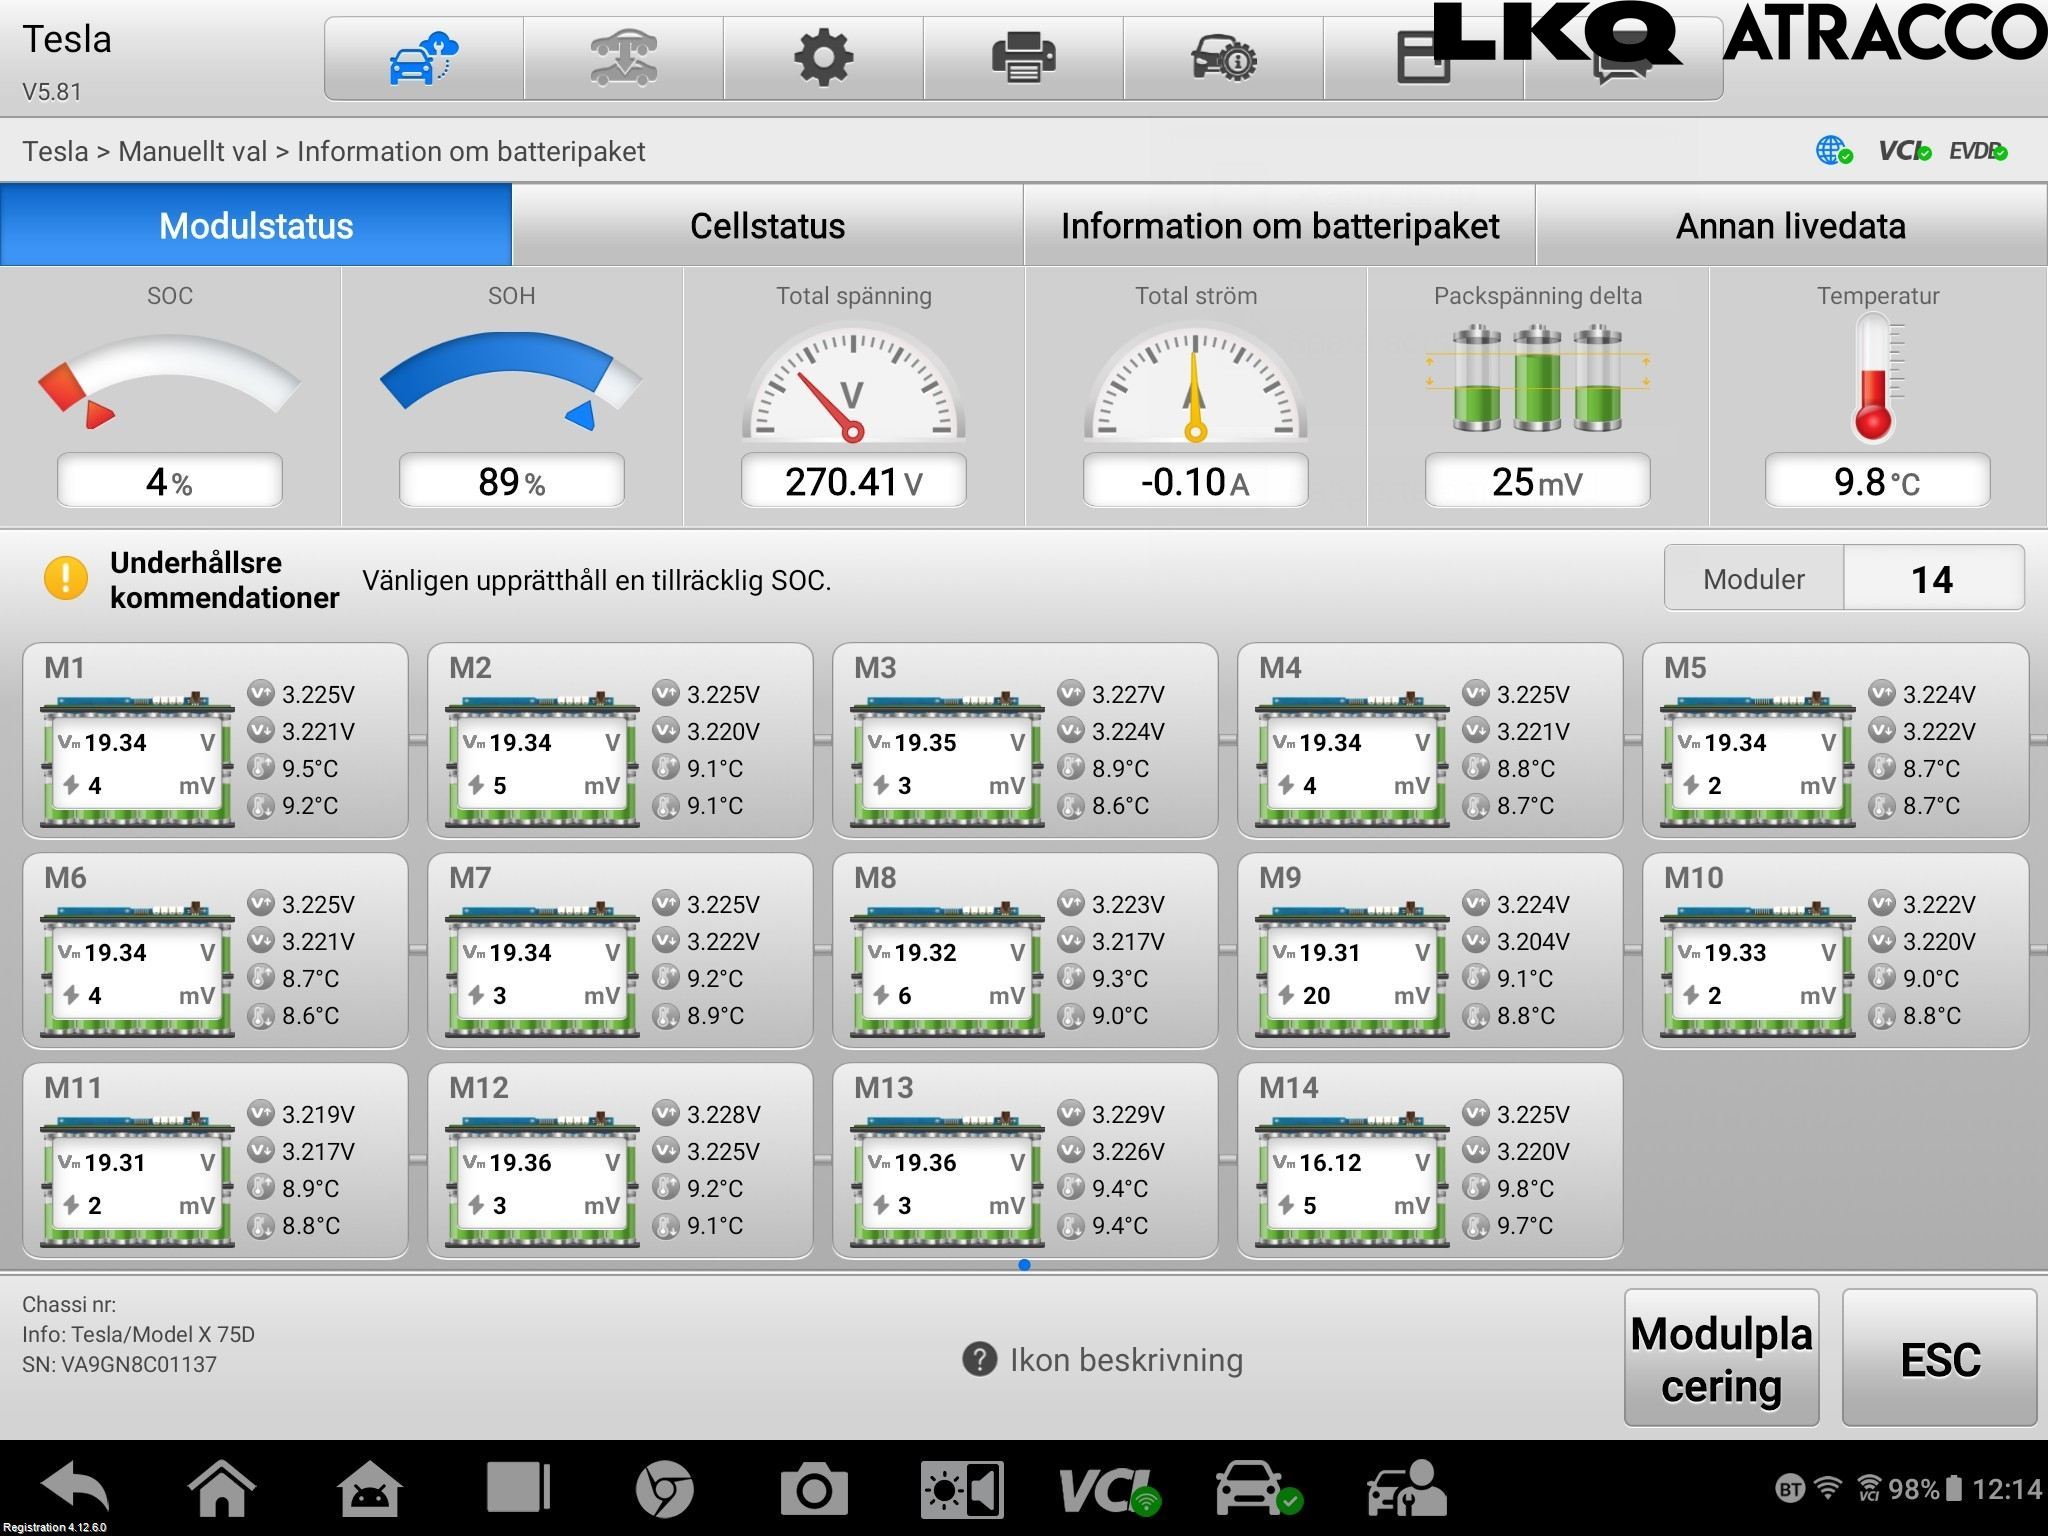Tap the globe network status icon
Image resolution: width=2048 pixels, height=1536 pixels.
pos(1833,151)
